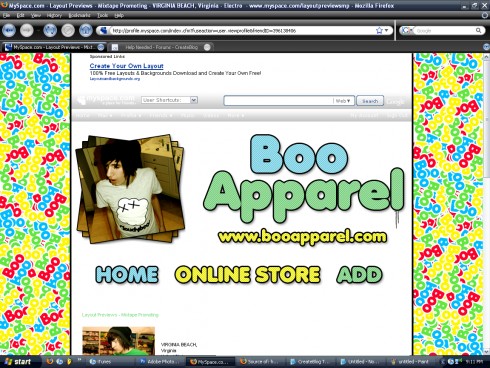
Task: Bookmark this page with the star icon
Action: (x=379, y=30)
